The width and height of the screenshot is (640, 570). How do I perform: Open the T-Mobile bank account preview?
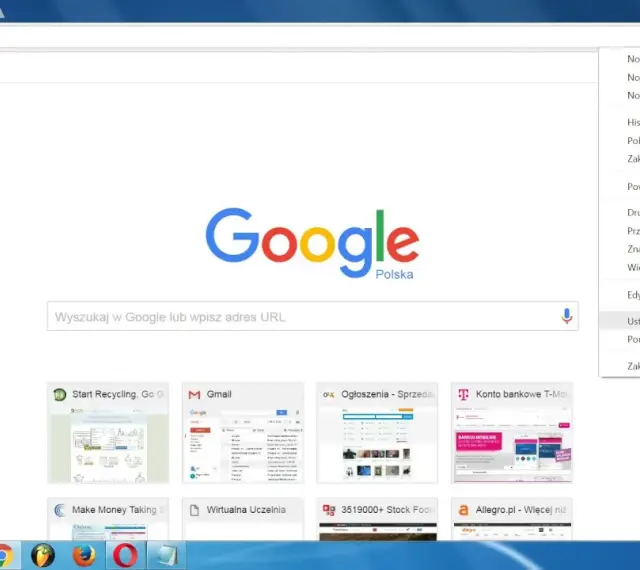tap(512, 445)
